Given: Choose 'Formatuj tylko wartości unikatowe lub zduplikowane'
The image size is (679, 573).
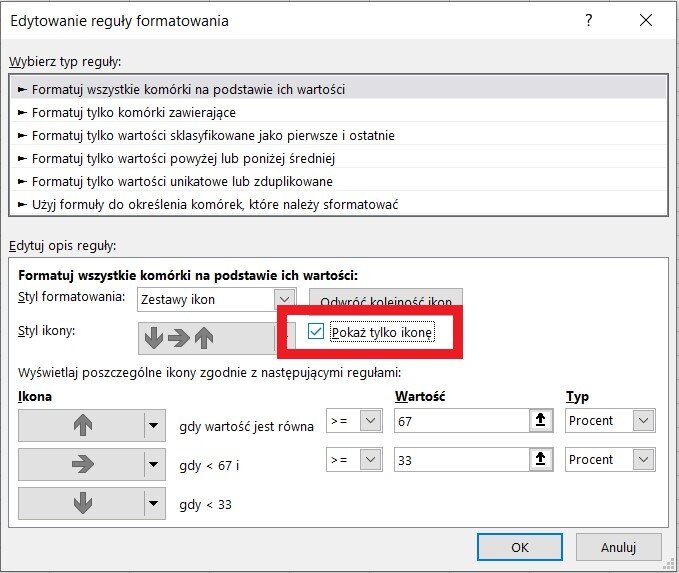Looking at the screenshot, I should click(x=182, y=181).
